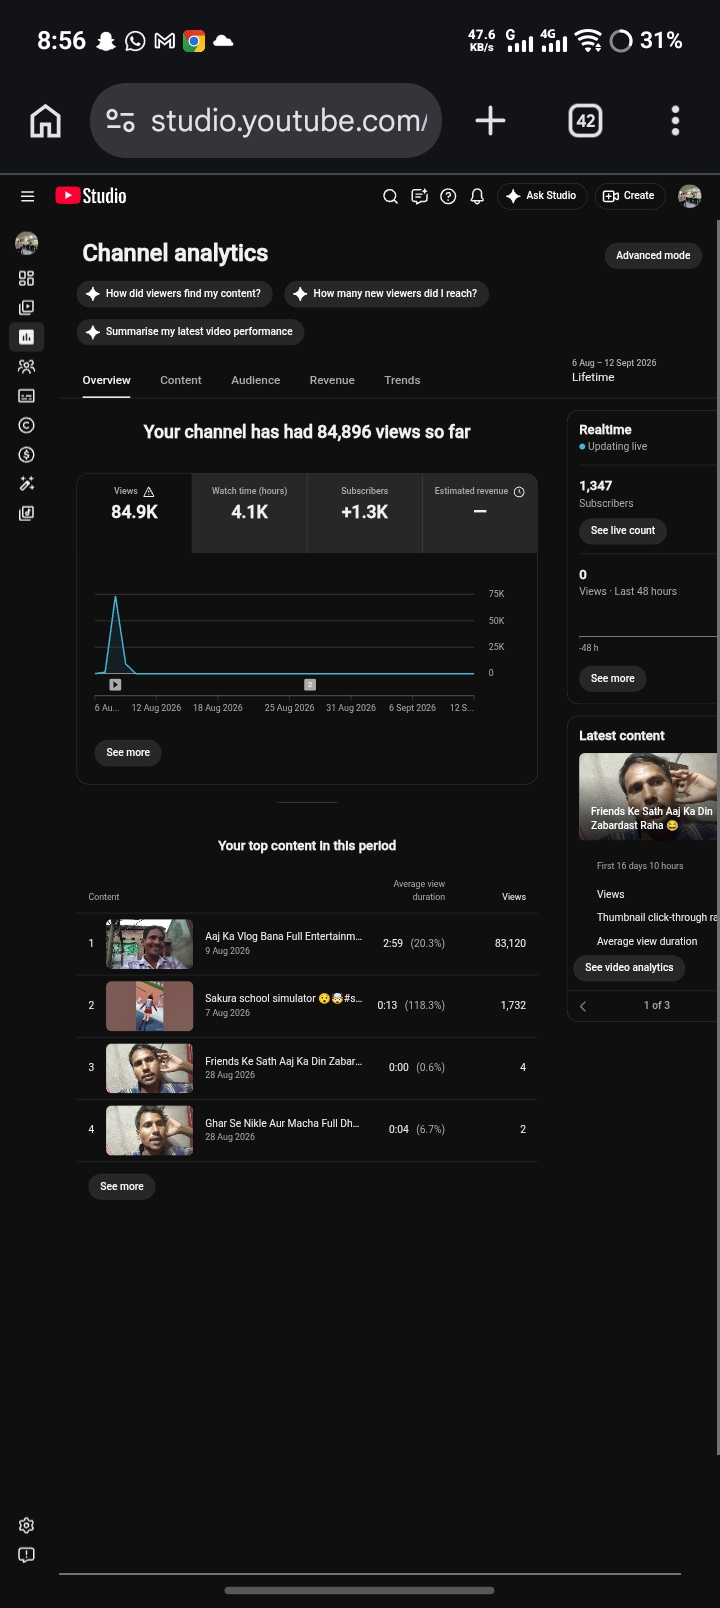Screen dimensions: 720x1608
Task: Open 'Aaj Ka Vlog Bana Full Entertainm...' video
Action: (283, 937)
